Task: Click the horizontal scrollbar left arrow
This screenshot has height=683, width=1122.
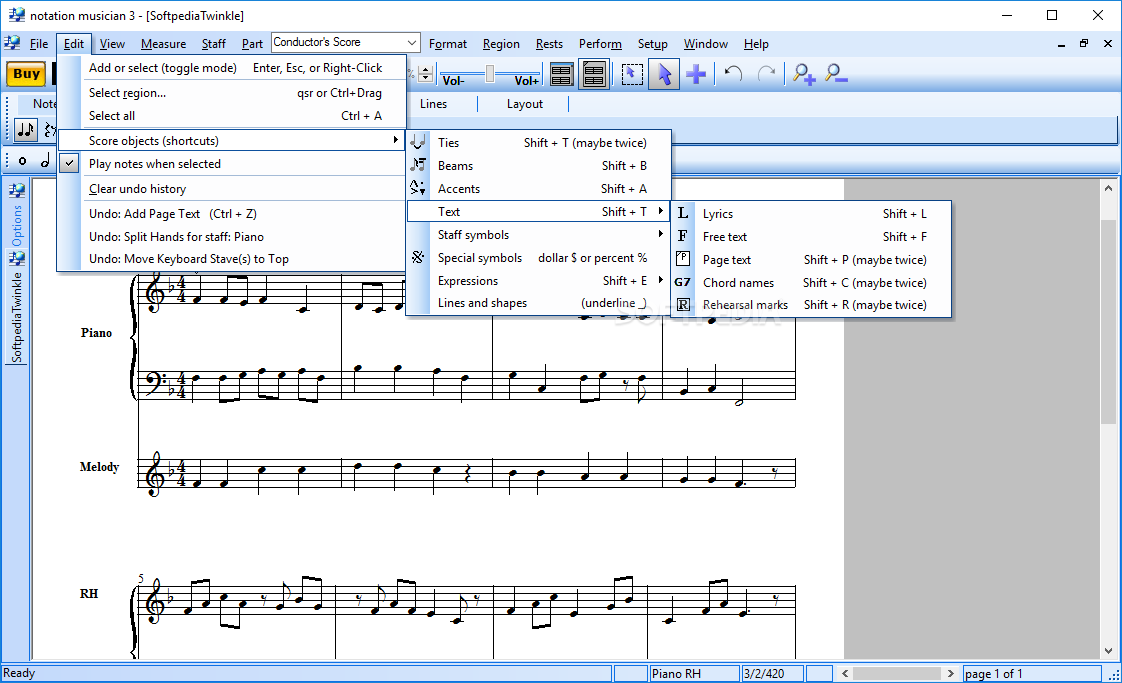Action: (x=845, y=674)
